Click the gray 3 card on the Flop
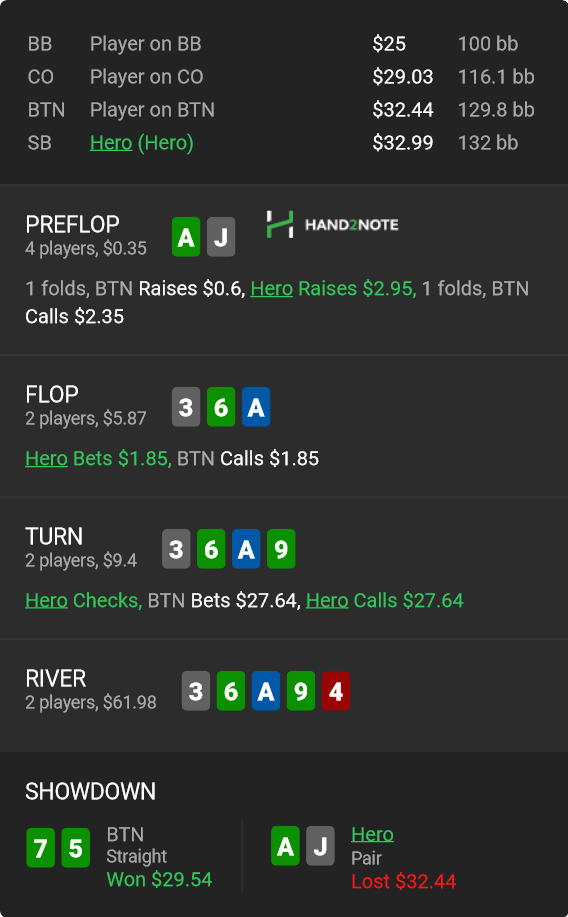The image size is (568, 917). (186, 406)
